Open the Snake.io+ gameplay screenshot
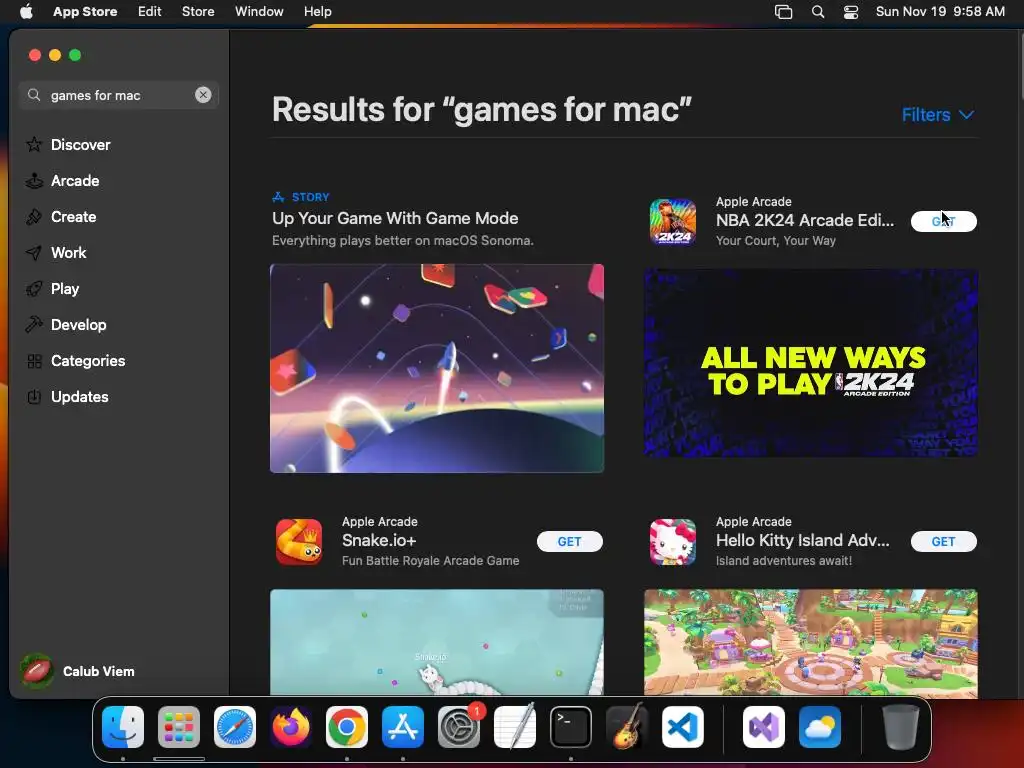This screenshot has height=768, width=1024. (x=437, y=642)
